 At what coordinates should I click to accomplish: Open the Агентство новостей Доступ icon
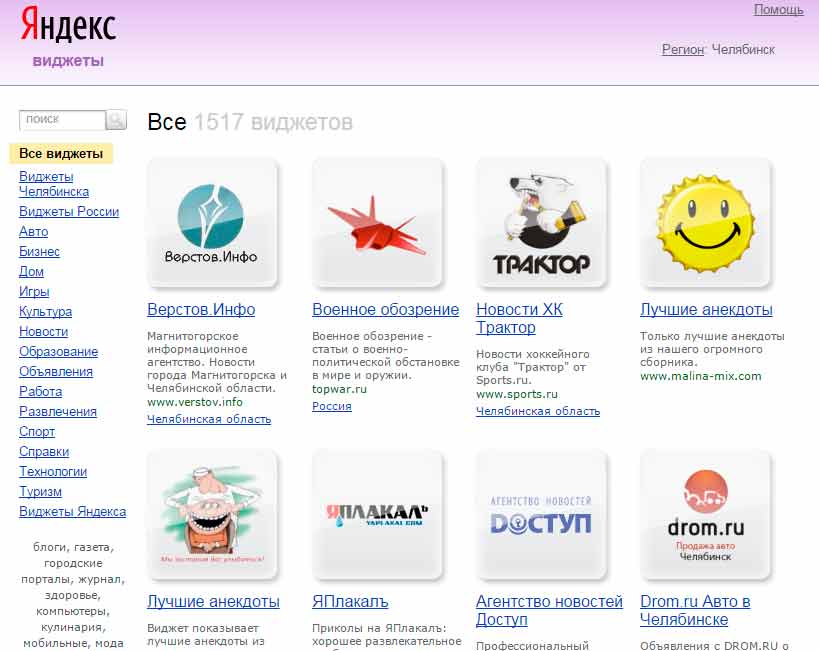541,515
